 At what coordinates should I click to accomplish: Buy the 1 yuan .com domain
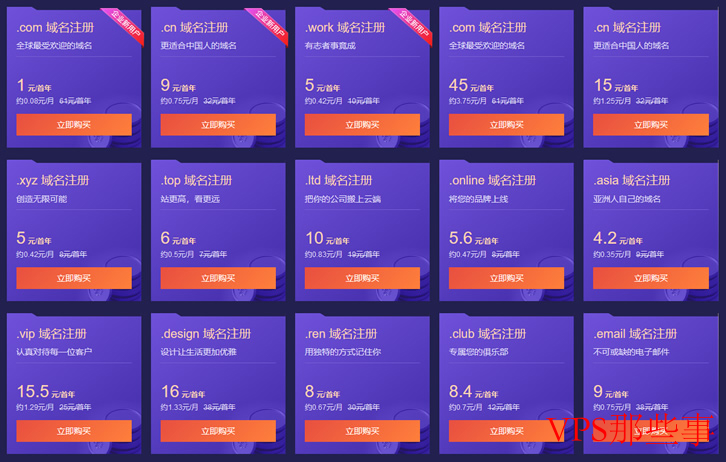(74, 125)
